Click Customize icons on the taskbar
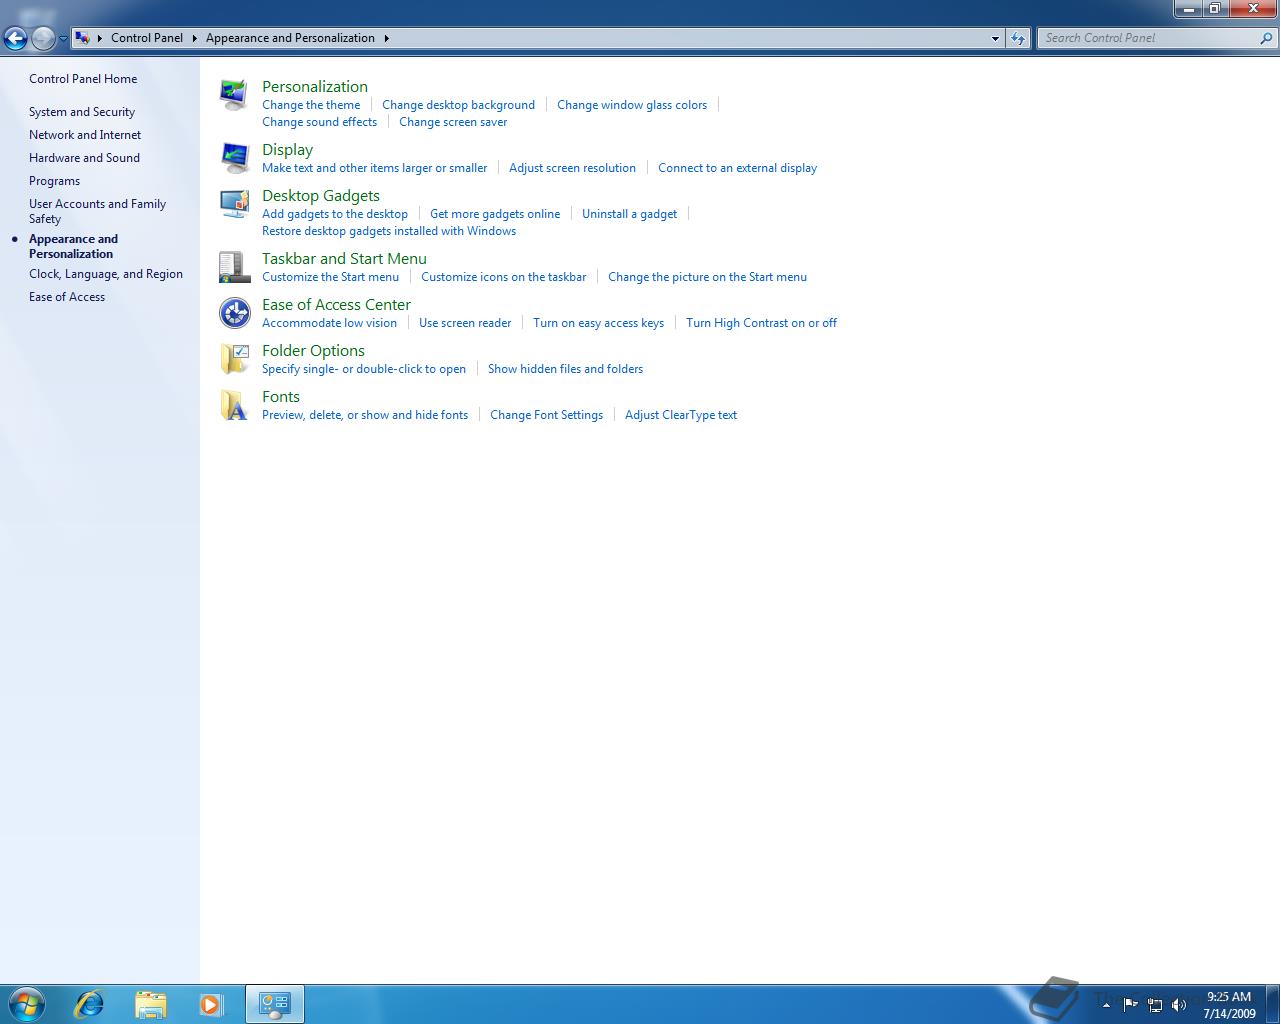Screen dimensions: 1280x1024 504,277
